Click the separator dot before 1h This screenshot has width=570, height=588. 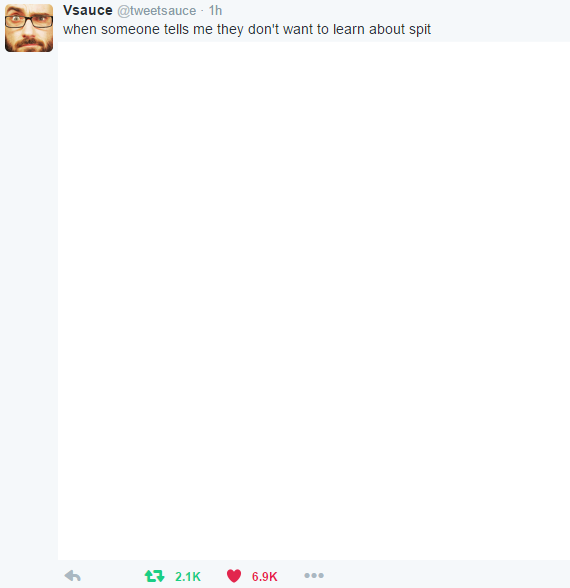coord(202,11)
